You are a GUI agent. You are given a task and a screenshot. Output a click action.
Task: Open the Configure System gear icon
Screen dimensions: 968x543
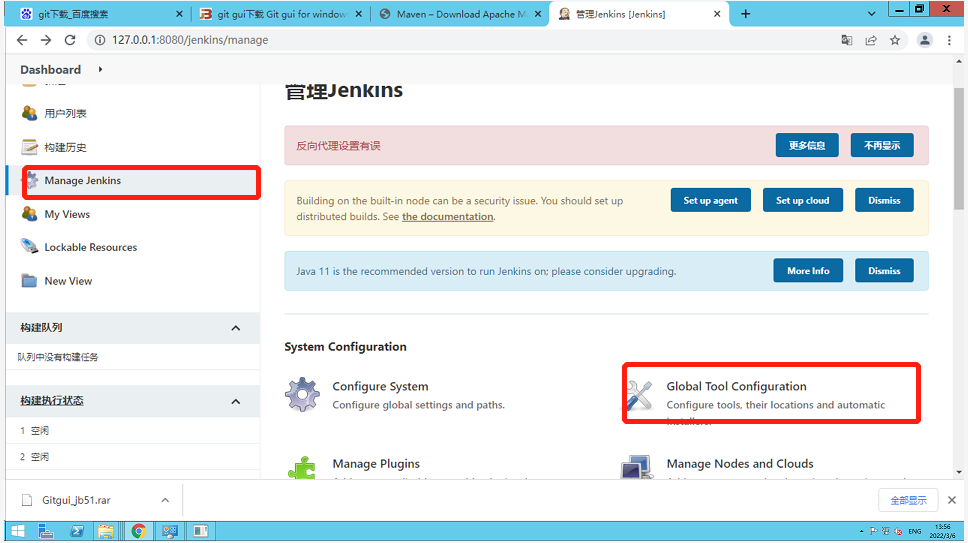click(x=302, y=394)
